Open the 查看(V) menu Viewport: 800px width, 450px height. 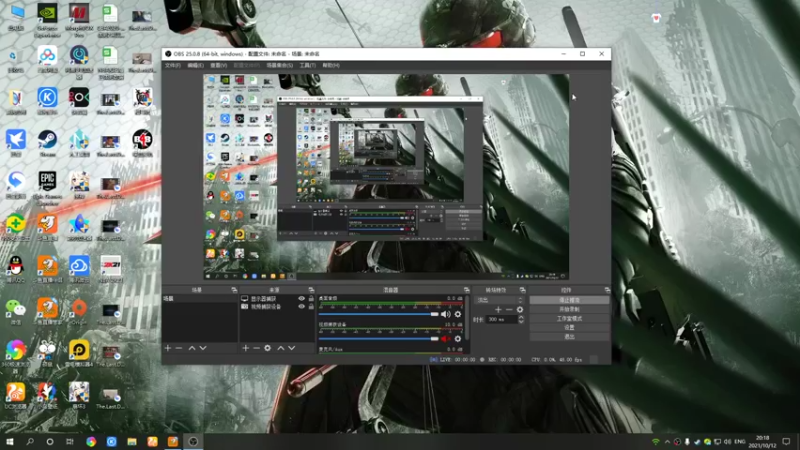tap(218, 65)
